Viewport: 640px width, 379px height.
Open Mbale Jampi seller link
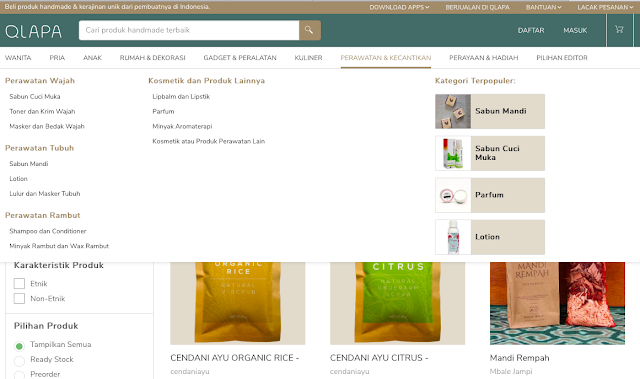coord(511,372)
